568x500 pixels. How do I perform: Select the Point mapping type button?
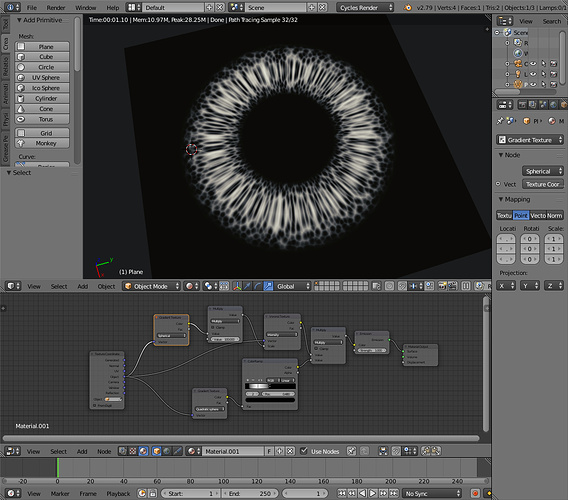tap(521, 216)
